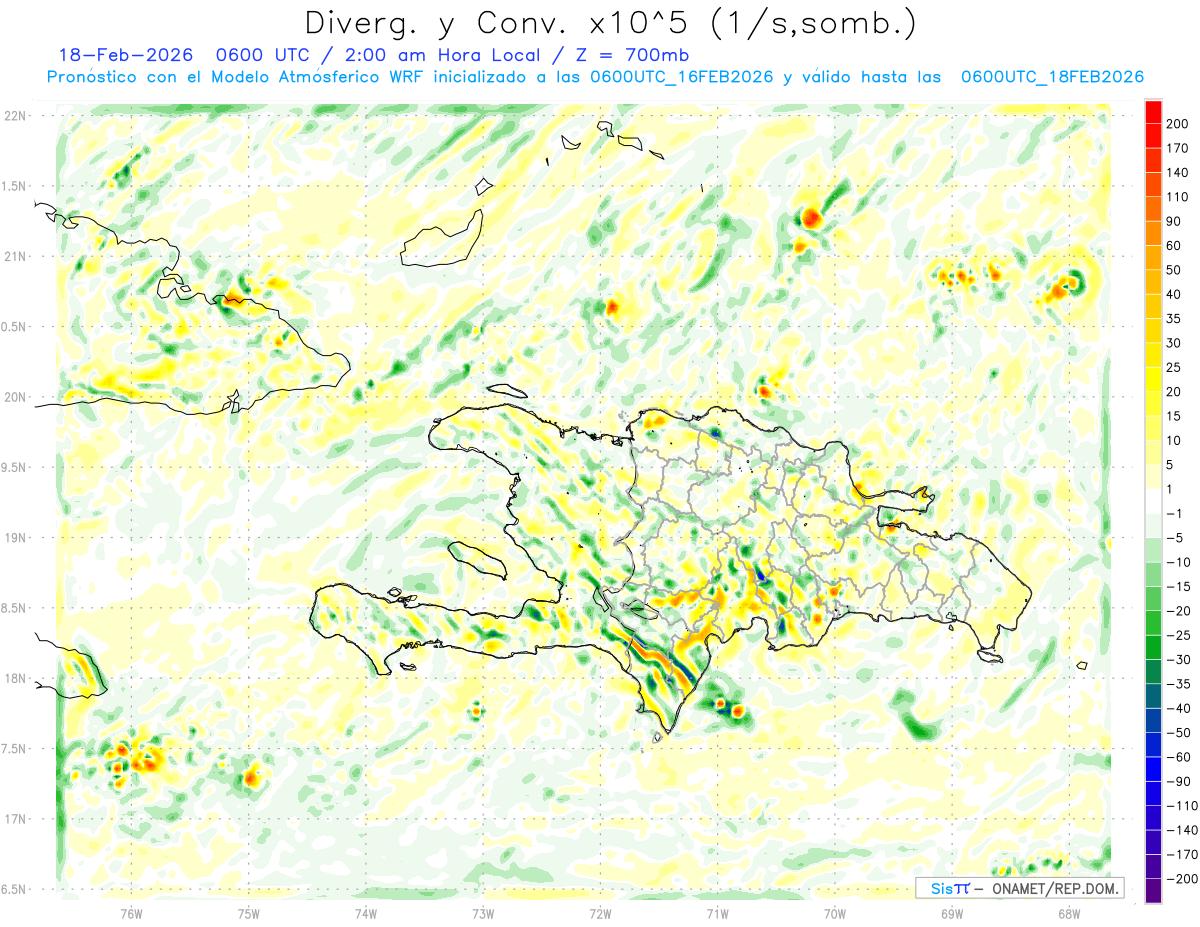Click the '73W' longitude label
This screenshot has width=1200, height=927.
[483, 914]
